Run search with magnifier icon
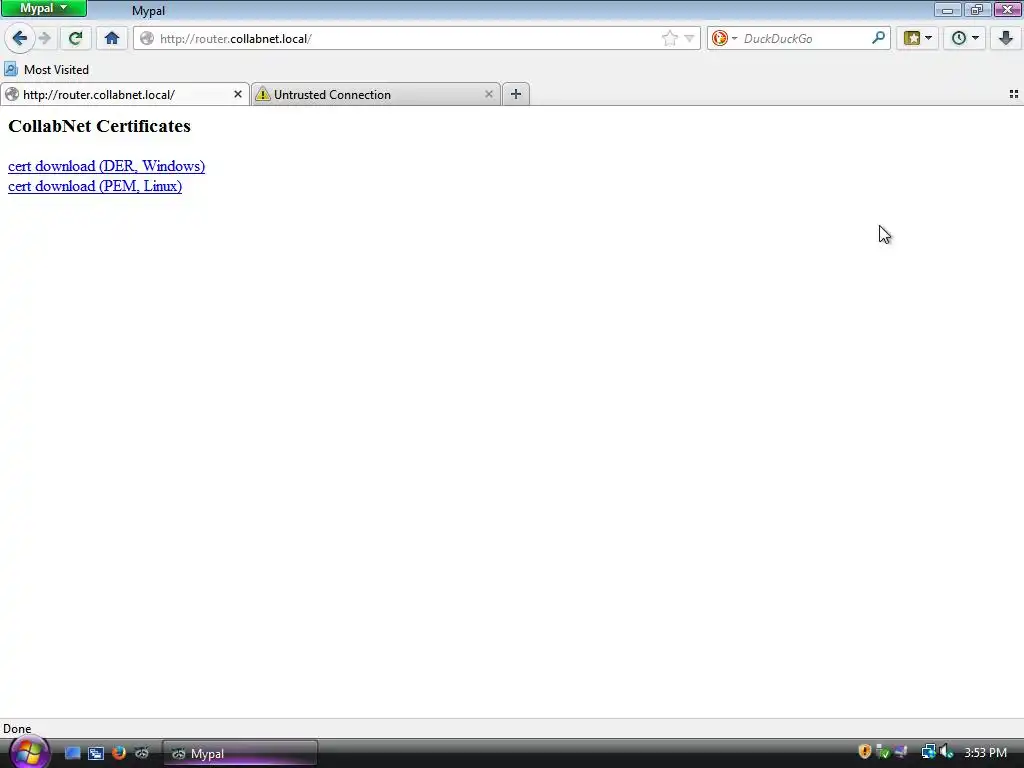The image size is (1024, 768). tap(878, 38)
